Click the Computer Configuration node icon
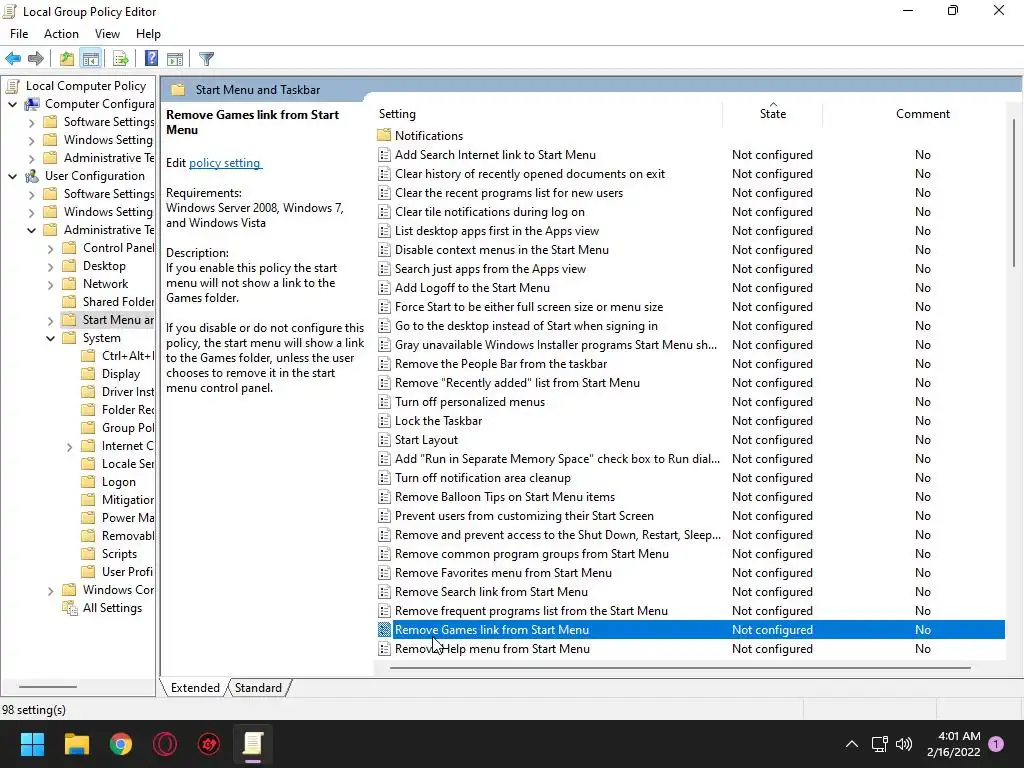Viewport: 1024px width, 768px height. point(32,104)
